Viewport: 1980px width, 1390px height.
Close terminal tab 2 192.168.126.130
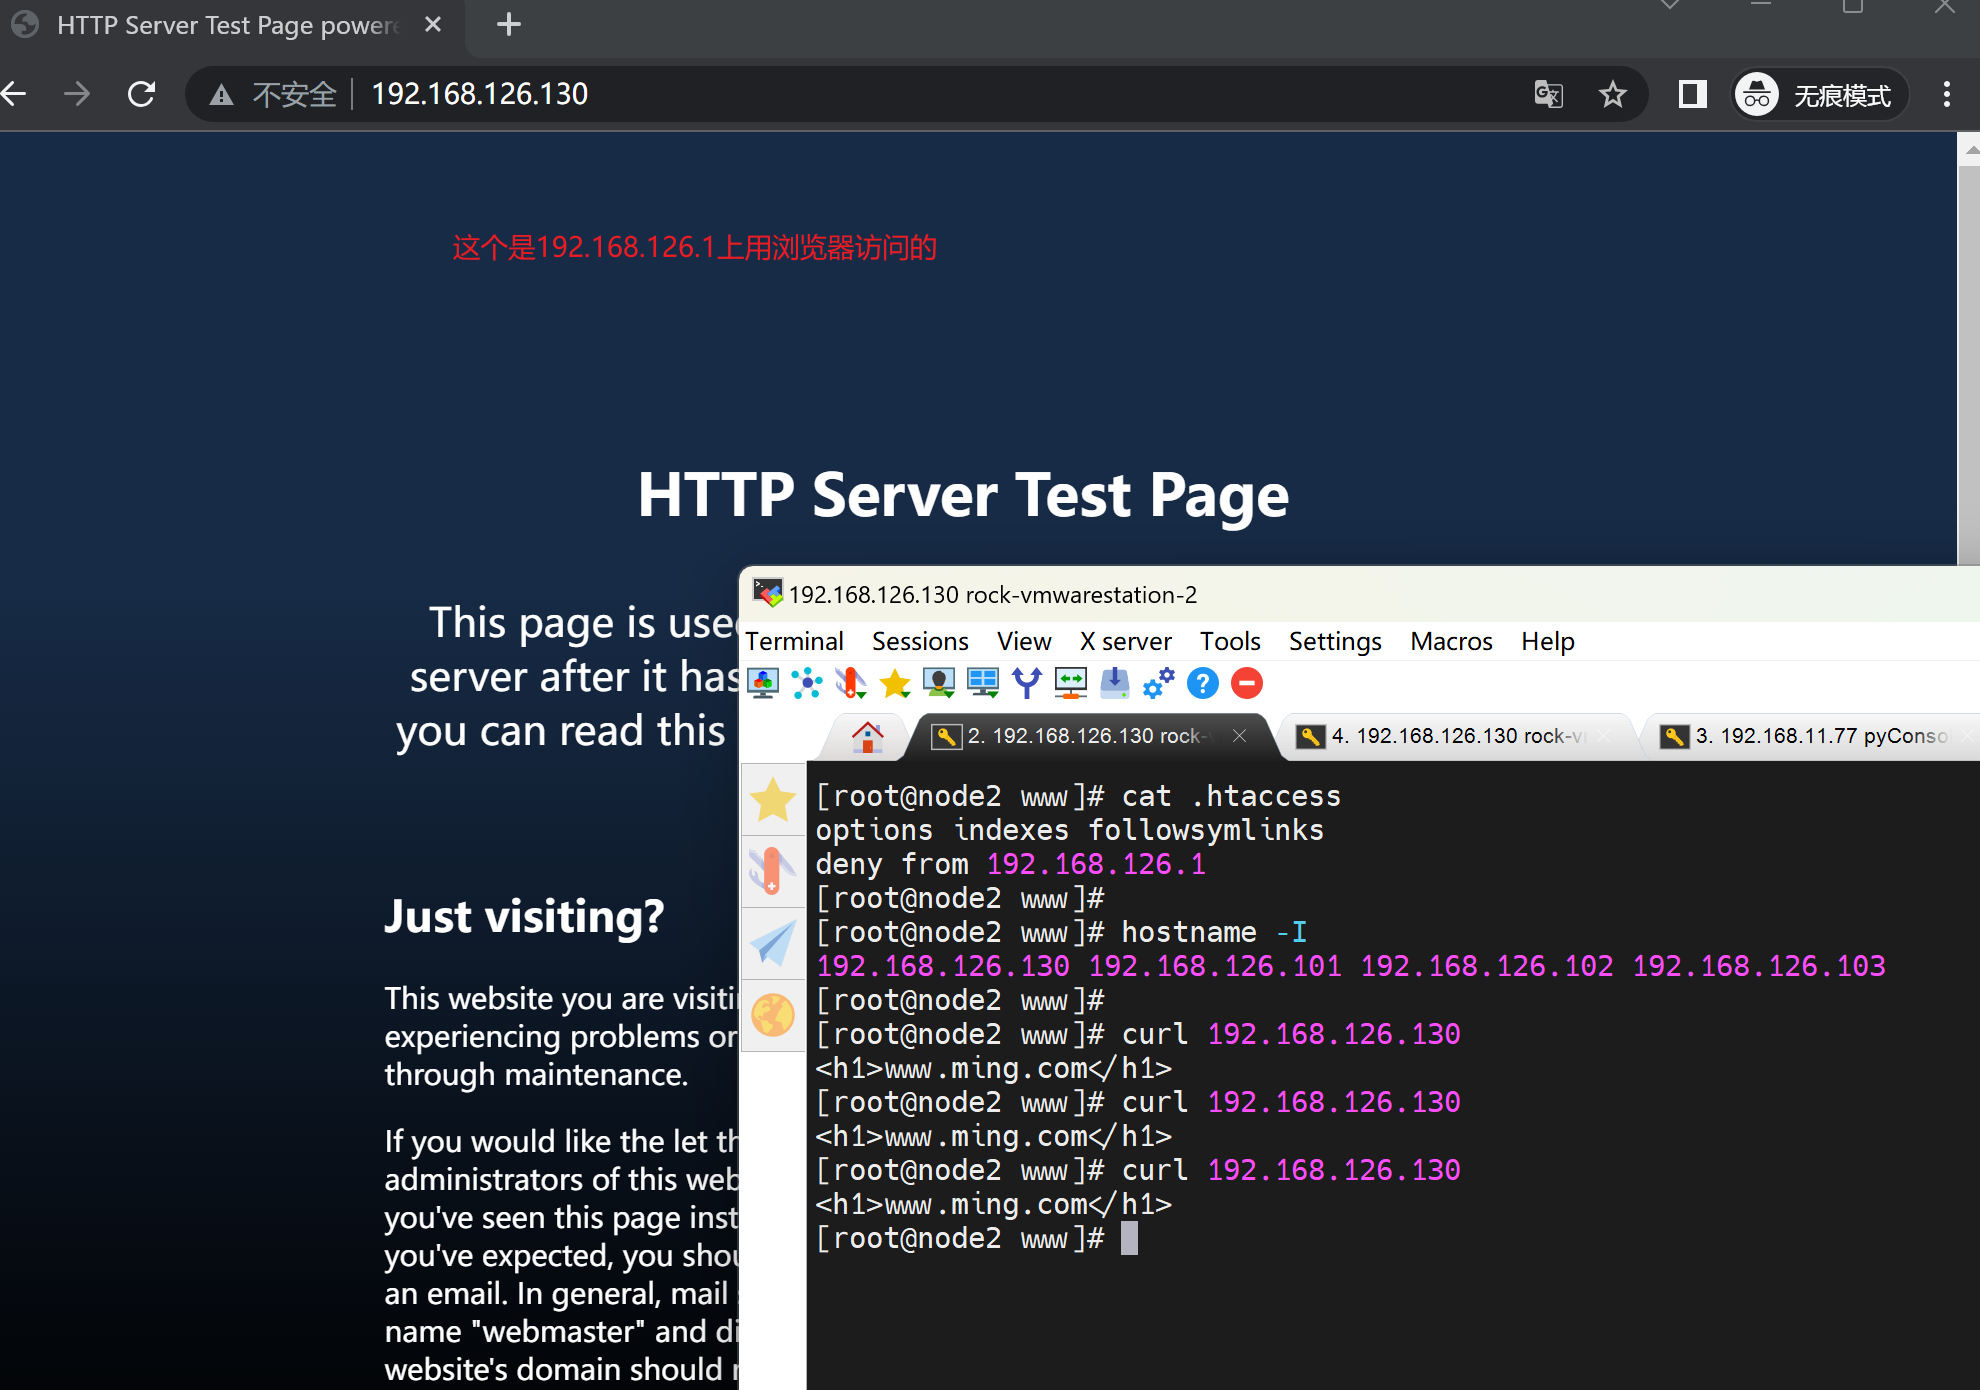tap(1239, 736)
